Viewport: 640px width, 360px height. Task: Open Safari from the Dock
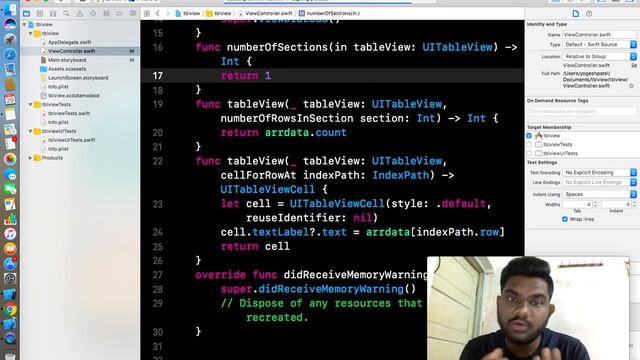coord(10,54)
